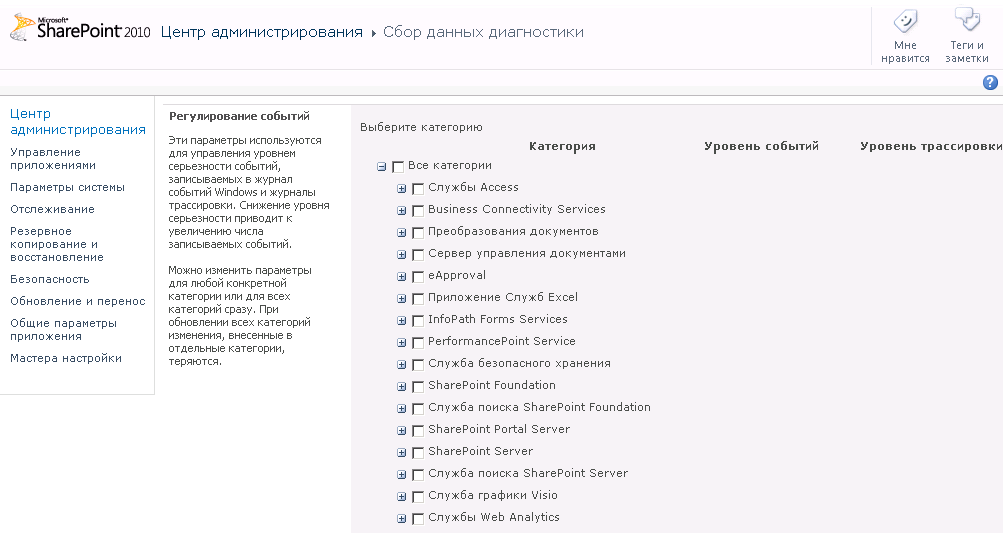Expand 'SharePoint Portal Server' category
Screen dimensions: 1003x533
pos(402,431)
